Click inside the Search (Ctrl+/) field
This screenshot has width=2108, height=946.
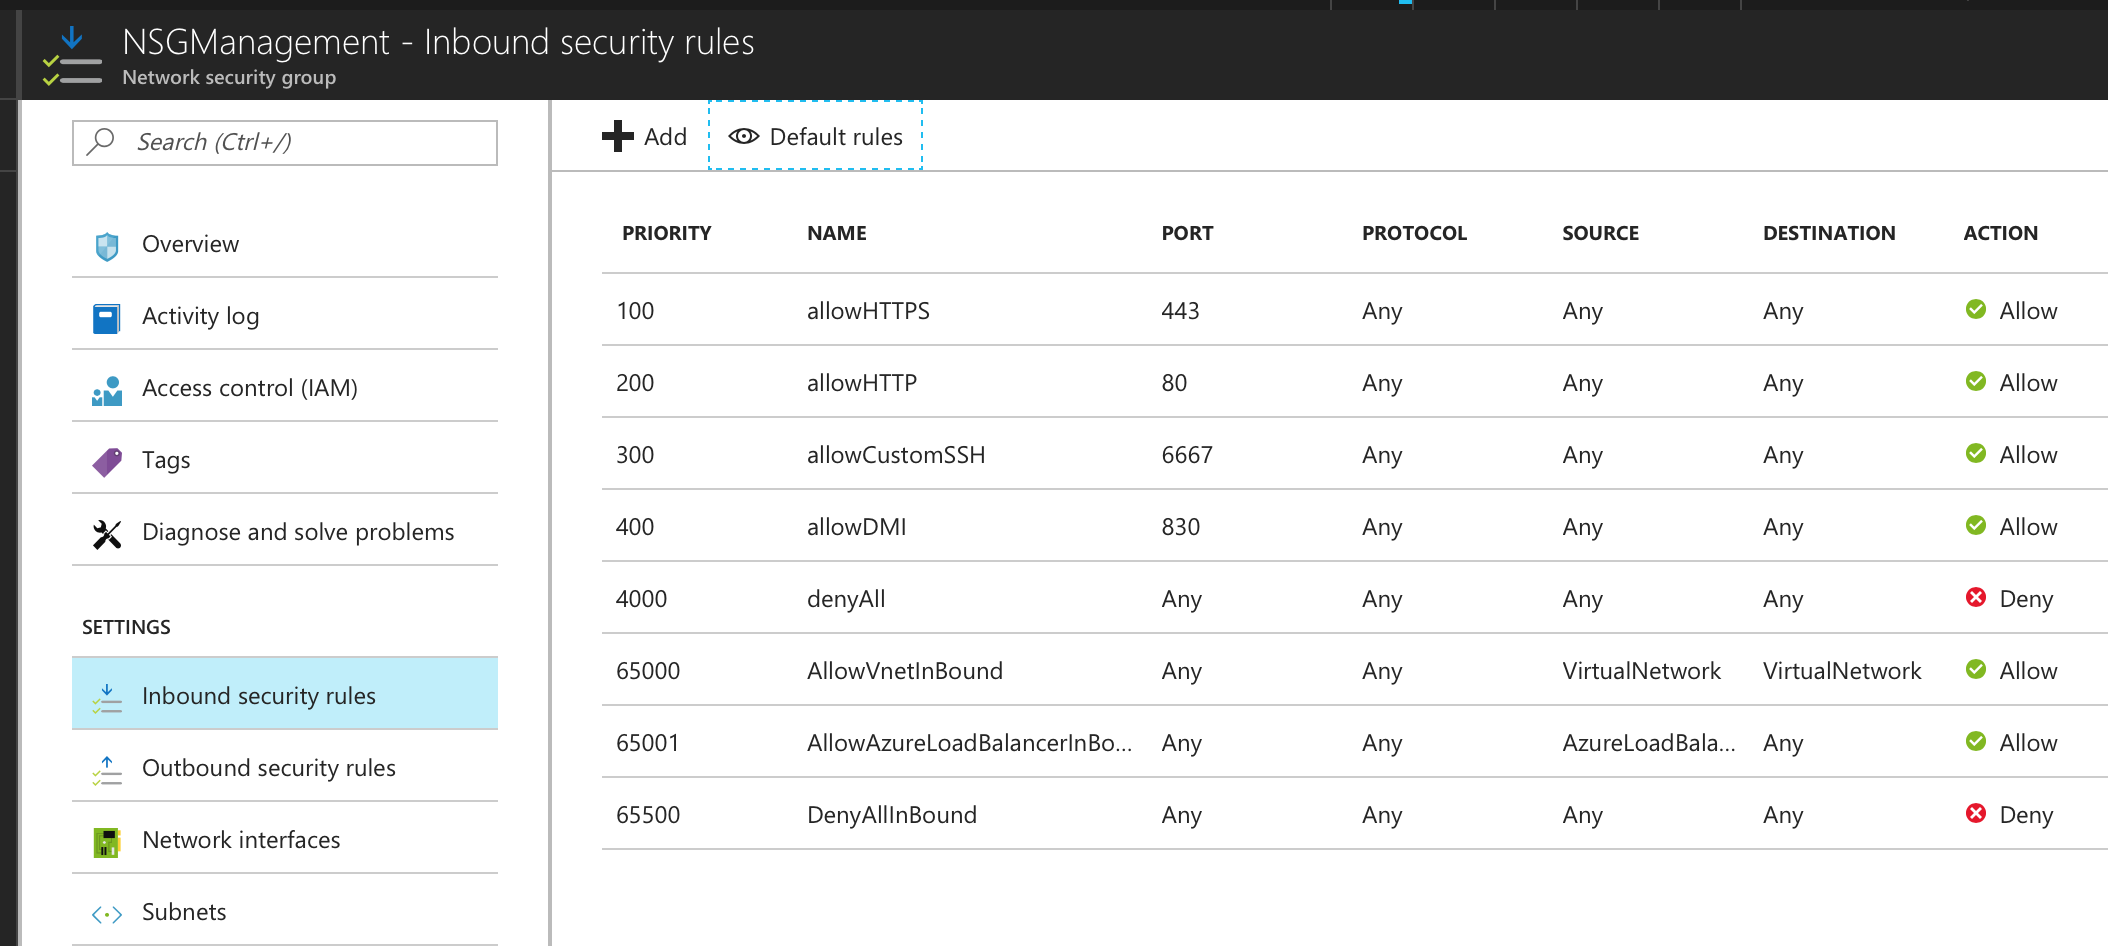[284, 142]
